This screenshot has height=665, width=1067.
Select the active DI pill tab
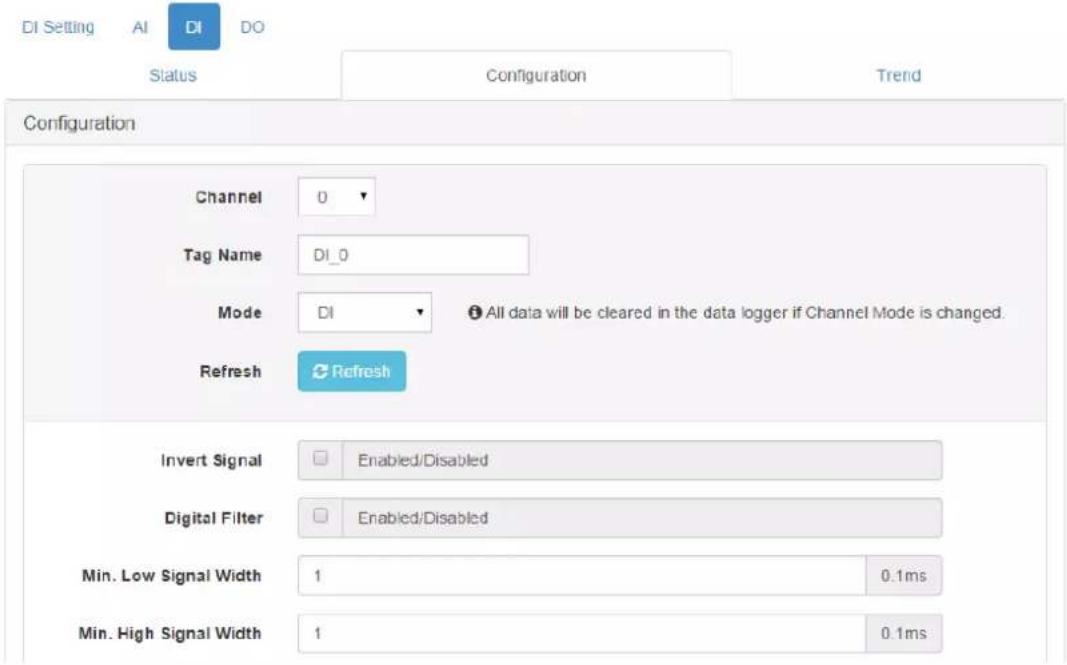194,27
